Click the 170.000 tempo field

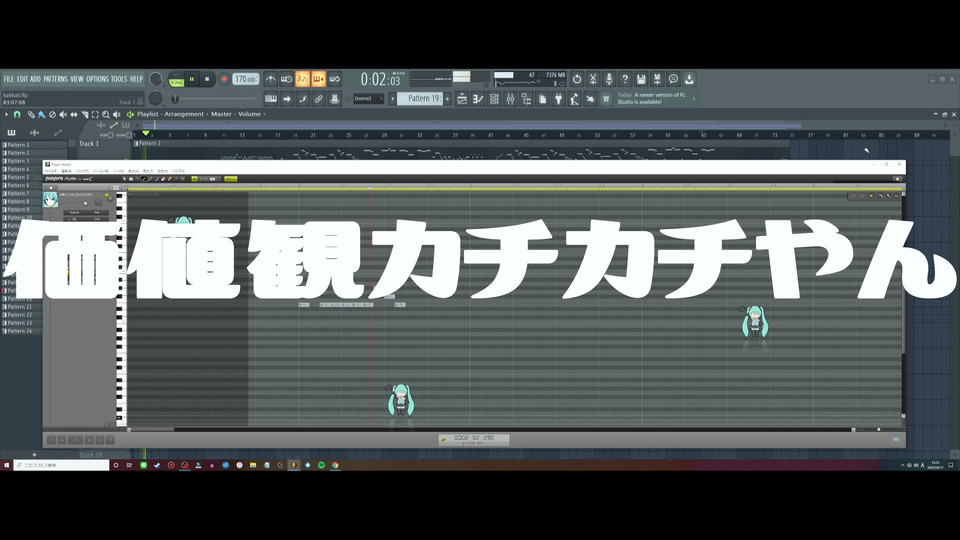point(246,79)
